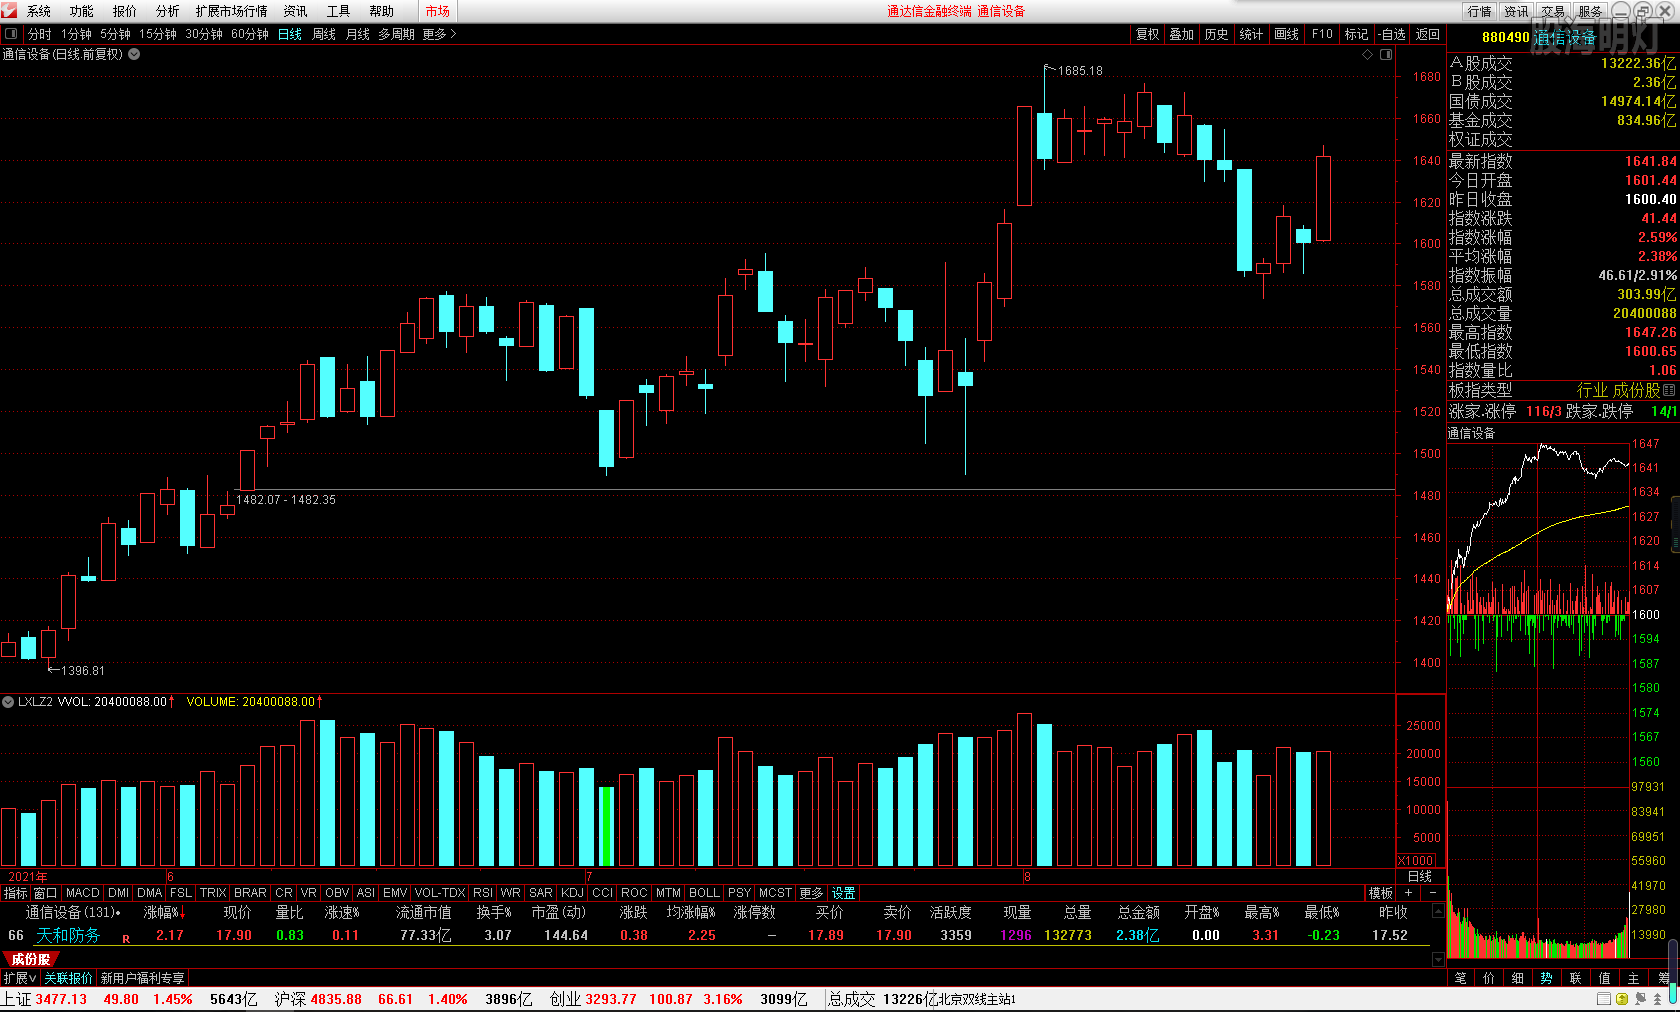Select the 市场 tab
This screenshot has height=1012, width=1680.
click(437, 11)
